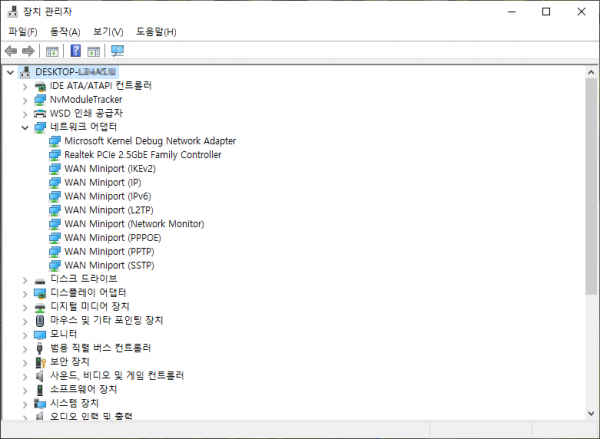This screenshot has width=600, height=439.
Task: Select the NvModuleTracker tree item
Action: coord(86,100)
